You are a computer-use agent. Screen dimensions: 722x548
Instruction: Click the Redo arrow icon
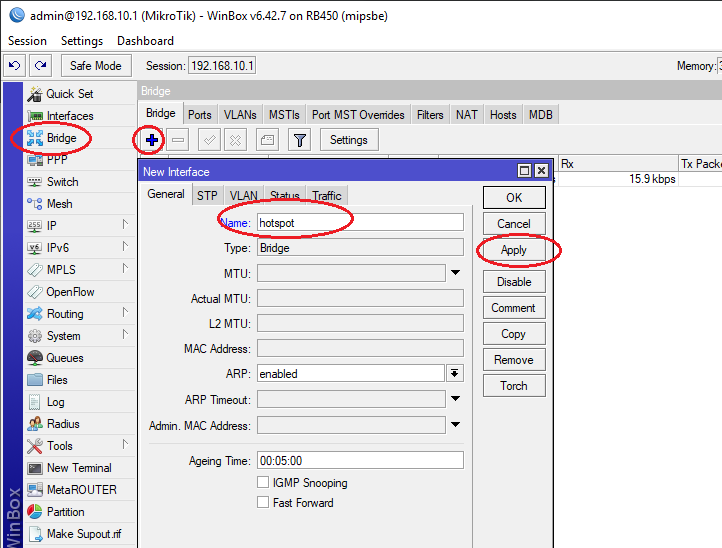pyautogui.click(x=41, y=66)
